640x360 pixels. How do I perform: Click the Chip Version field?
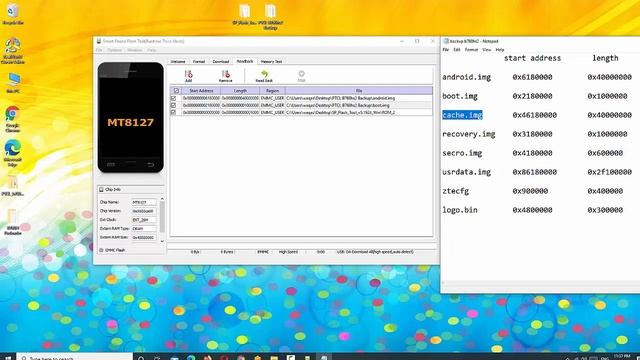pos(143,211)
